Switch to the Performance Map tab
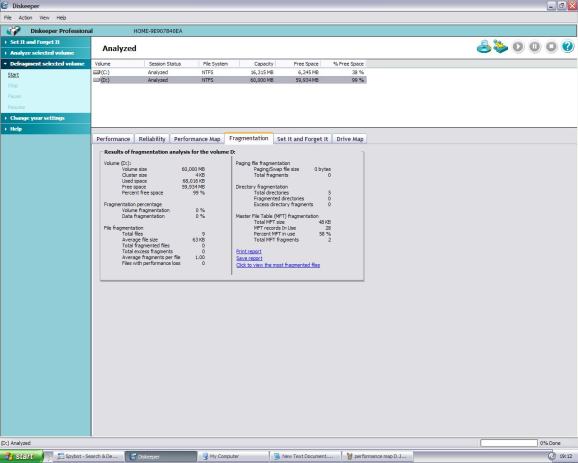This screenshot has width=578, height=463. tap(197, 139)
